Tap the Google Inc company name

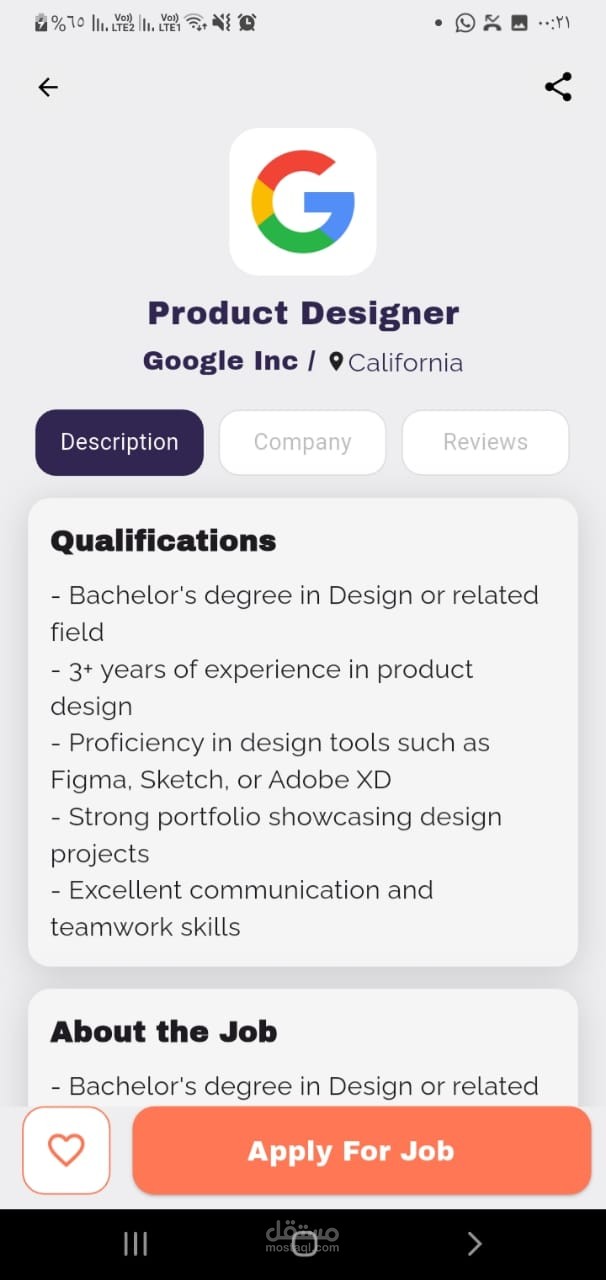220,361
